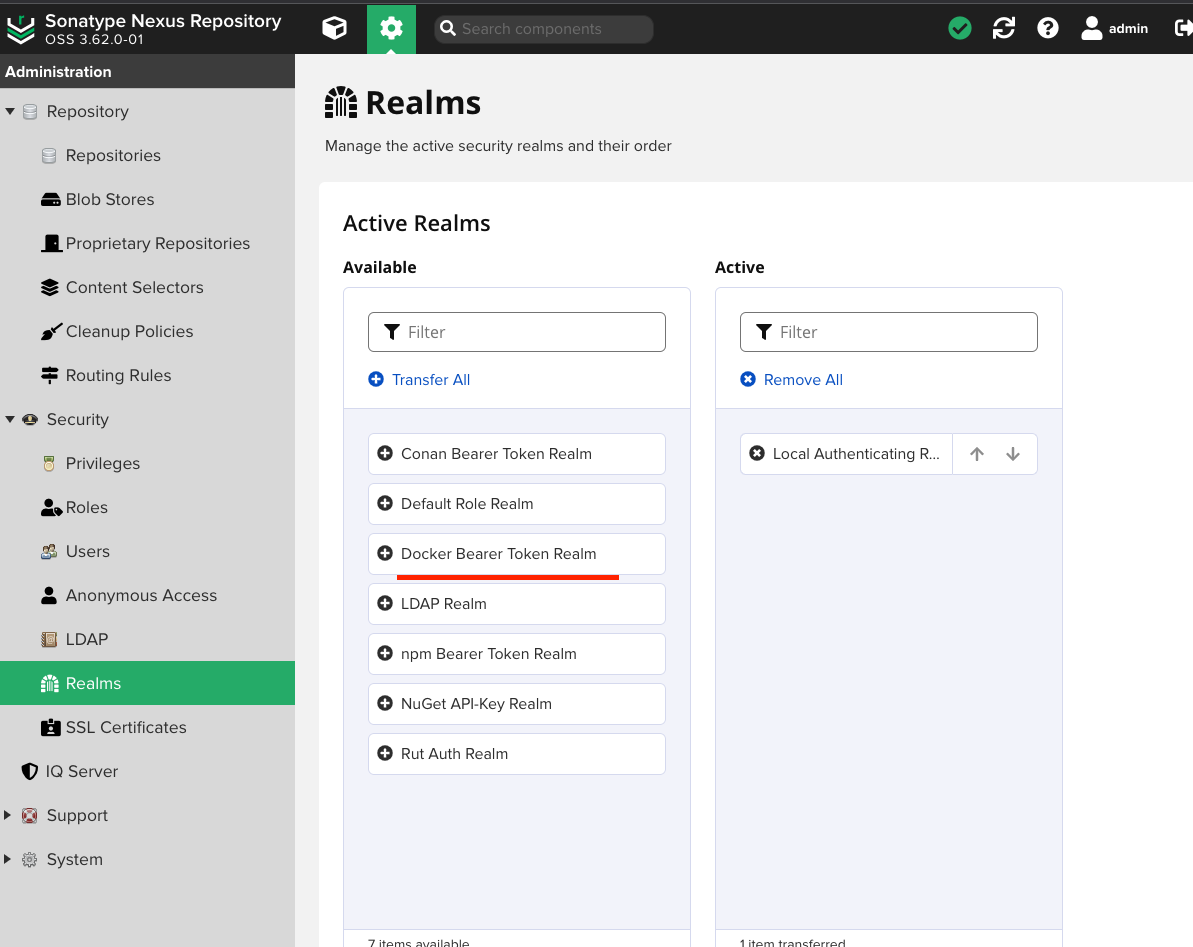Click the Administration gear icon
The height and width of the screenshot is (947, 1193).
click(x=391, y=29)
